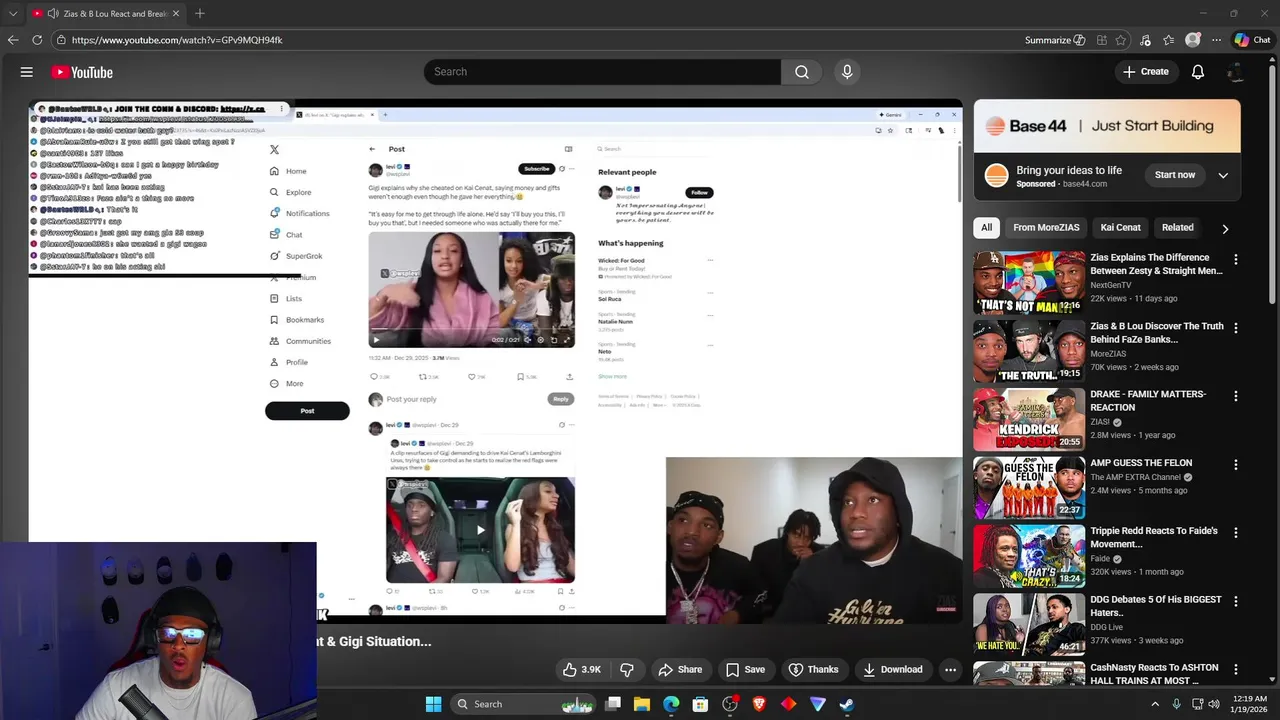This screenshot has width=1280, height=720.
Task: Open Edge settings and more ellipsis
Action: pos(1216,40)
